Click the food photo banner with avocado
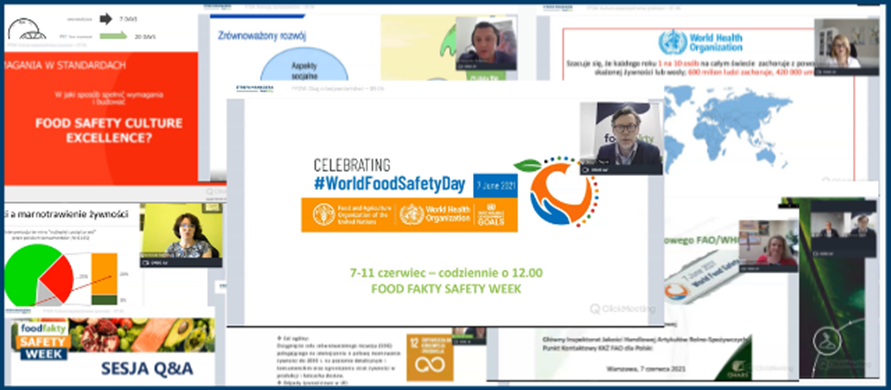Screen dimensions: 891x390 click(142, 335)
